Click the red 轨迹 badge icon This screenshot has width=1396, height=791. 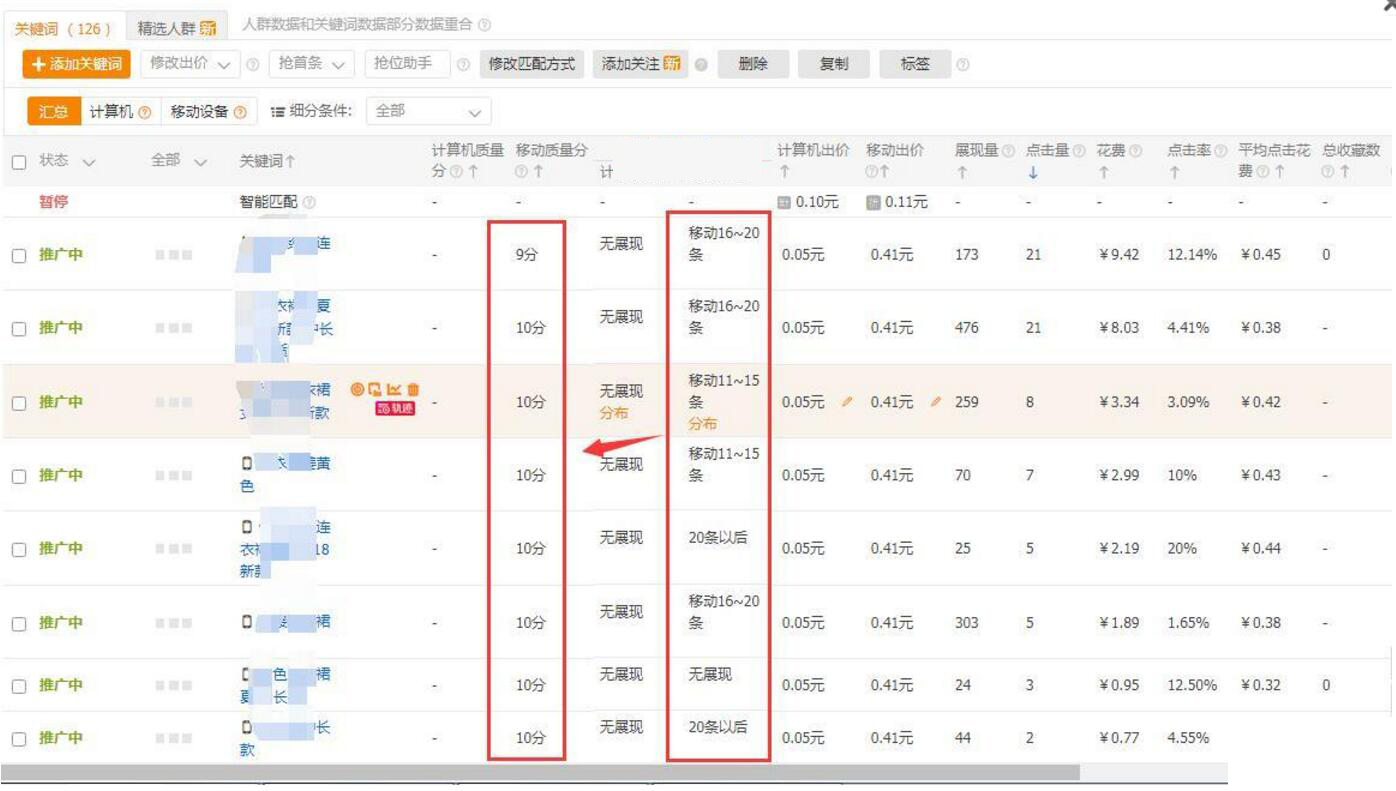point(396,407)
